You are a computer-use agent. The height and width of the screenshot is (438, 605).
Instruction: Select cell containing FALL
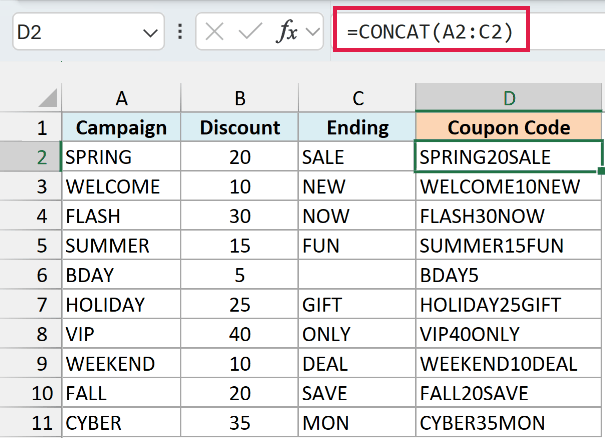pos(121,393)
